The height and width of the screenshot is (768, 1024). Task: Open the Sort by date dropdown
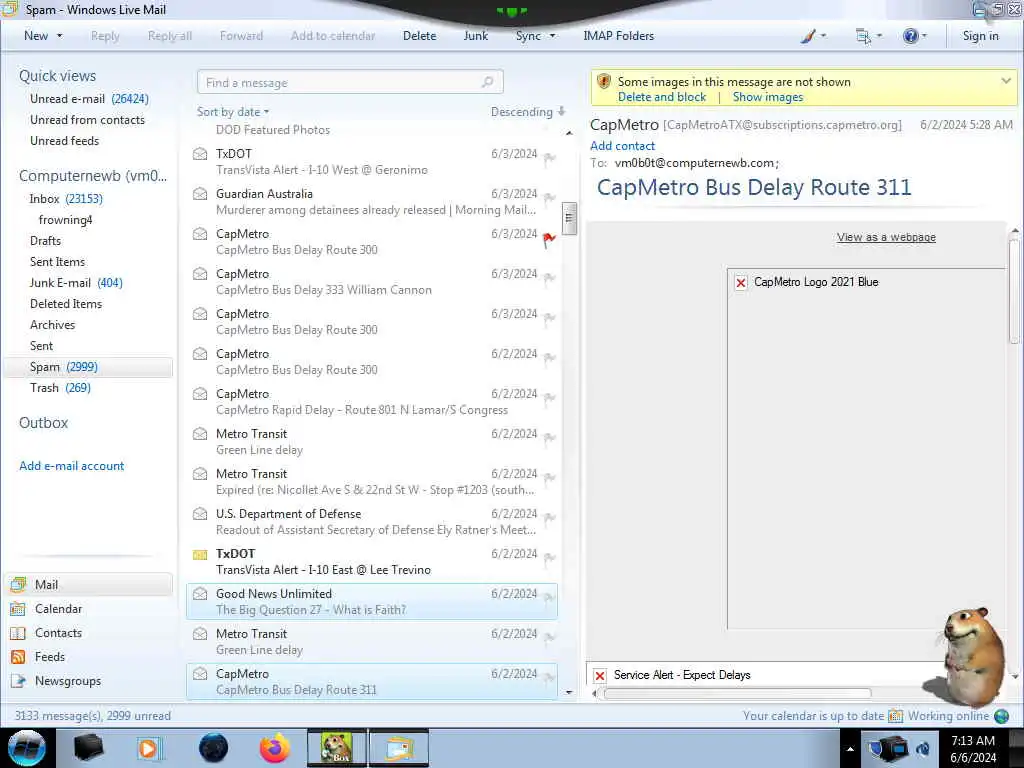[232, 112]
